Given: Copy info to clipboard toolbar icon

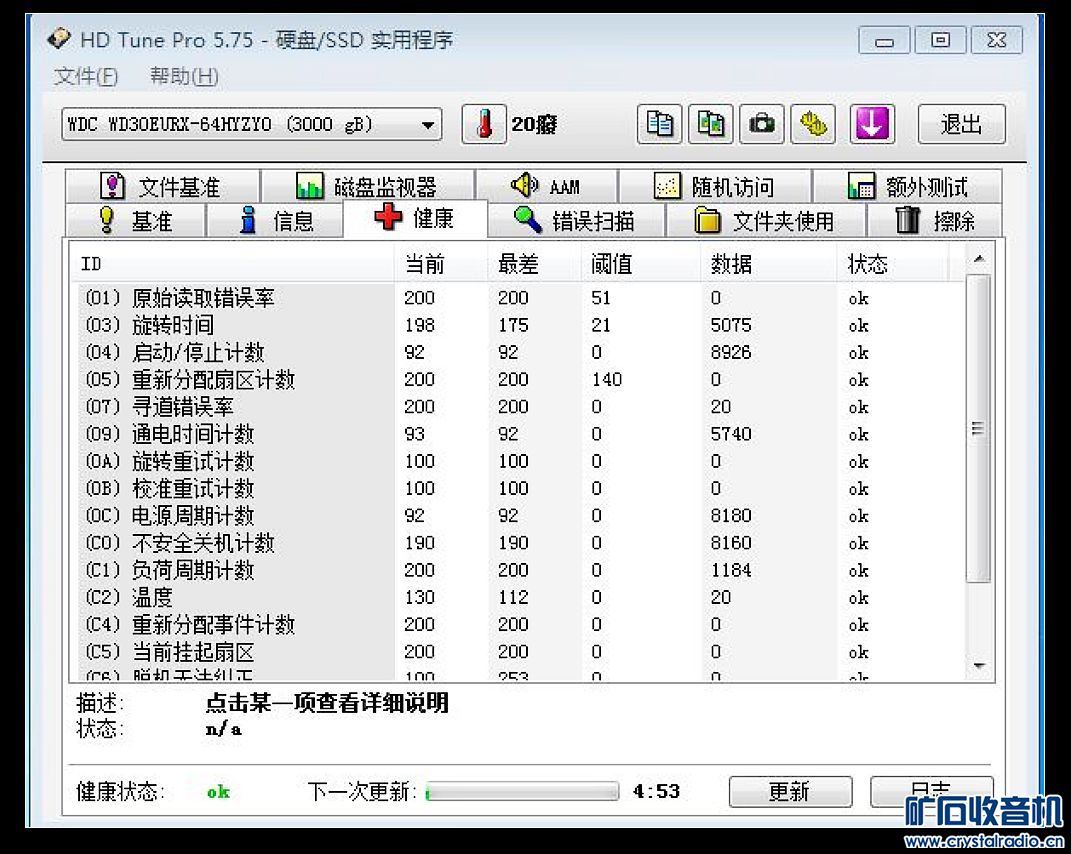Looking at the screenshot, I should pyautogui.click(x=659, y=124).
